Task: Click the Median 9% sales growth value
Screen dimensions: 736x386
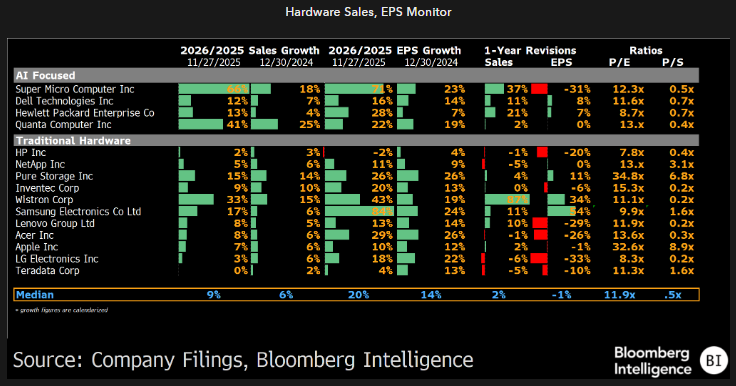Action: [x=214, y=294]
